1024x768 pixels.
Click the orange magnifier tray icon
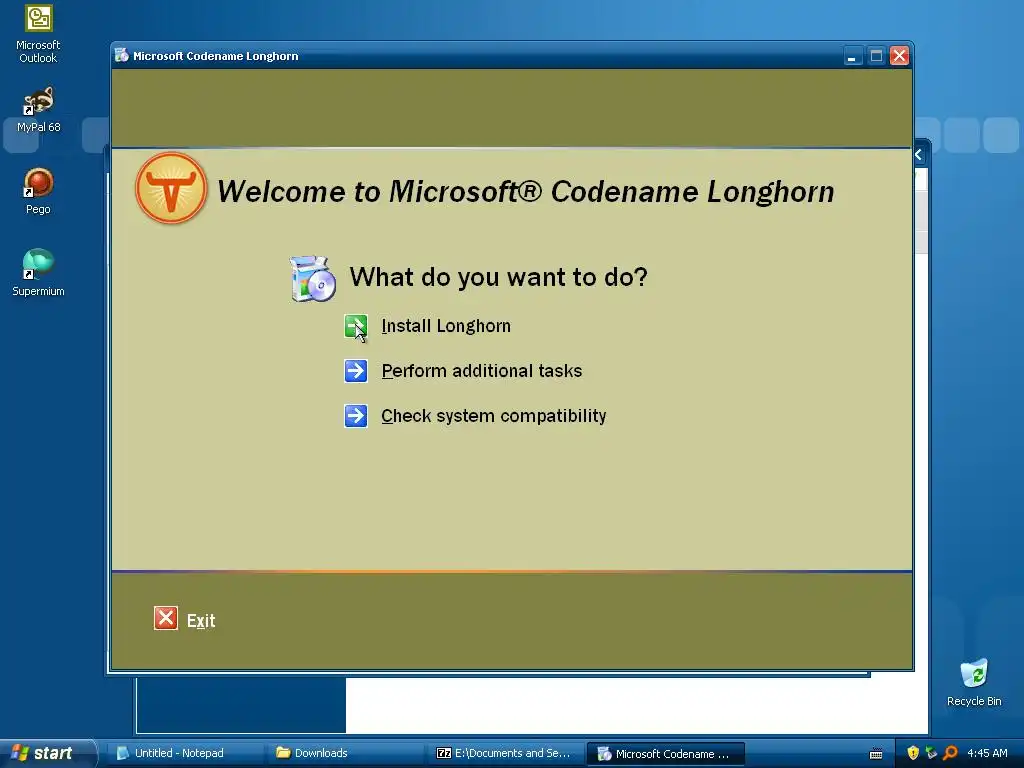click(950, 753)
